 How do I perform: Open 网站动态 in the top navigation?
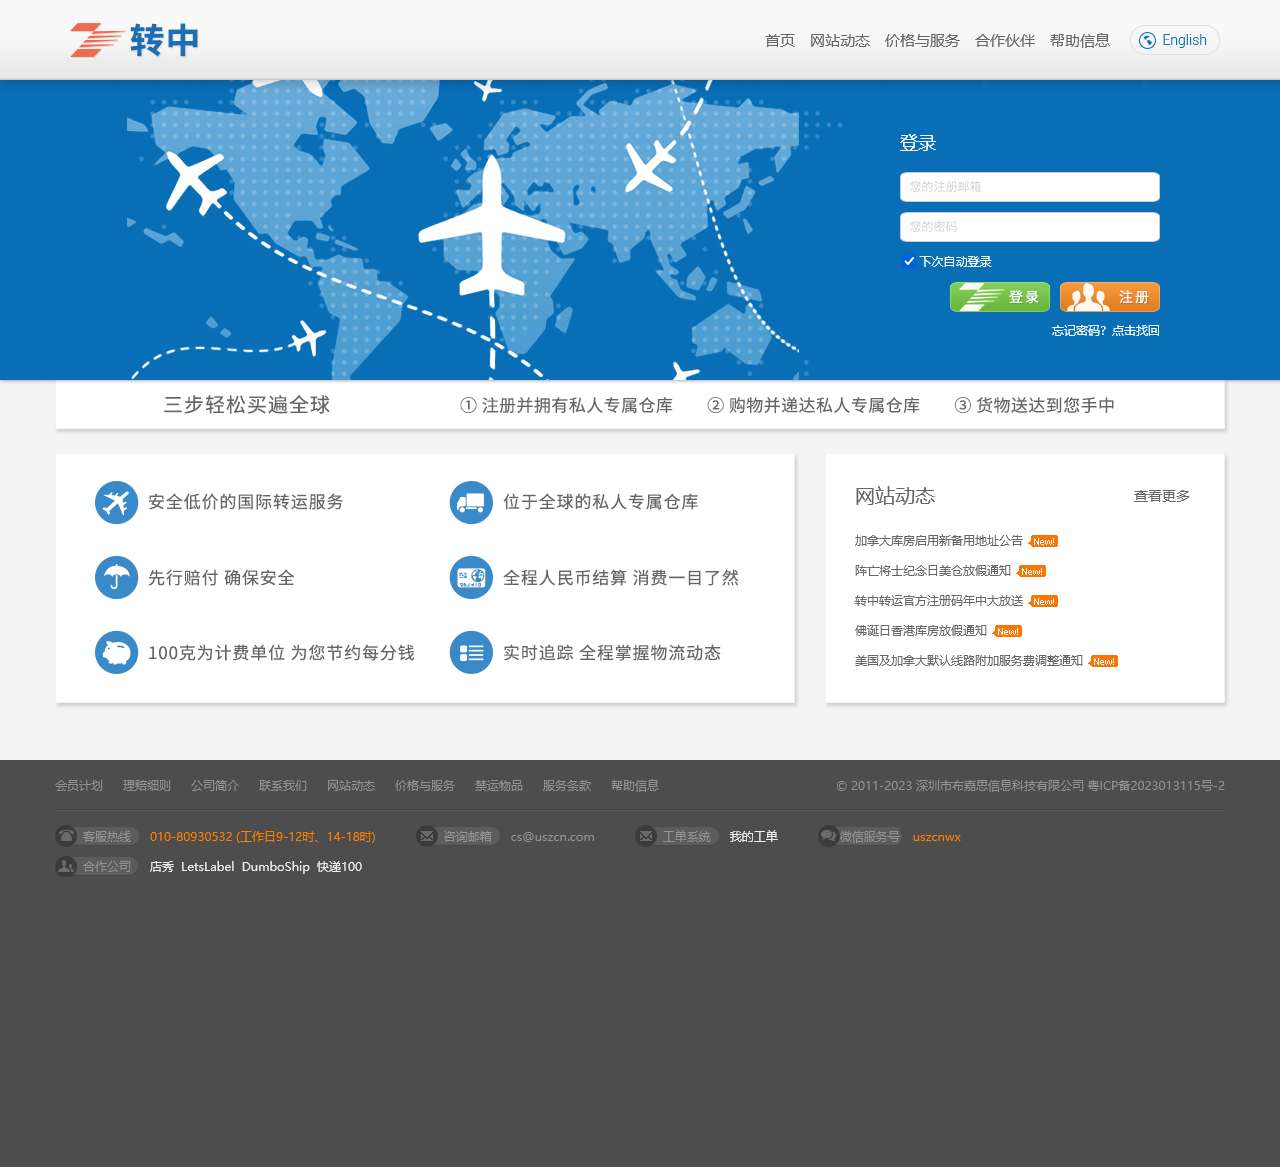pos(840,41)
